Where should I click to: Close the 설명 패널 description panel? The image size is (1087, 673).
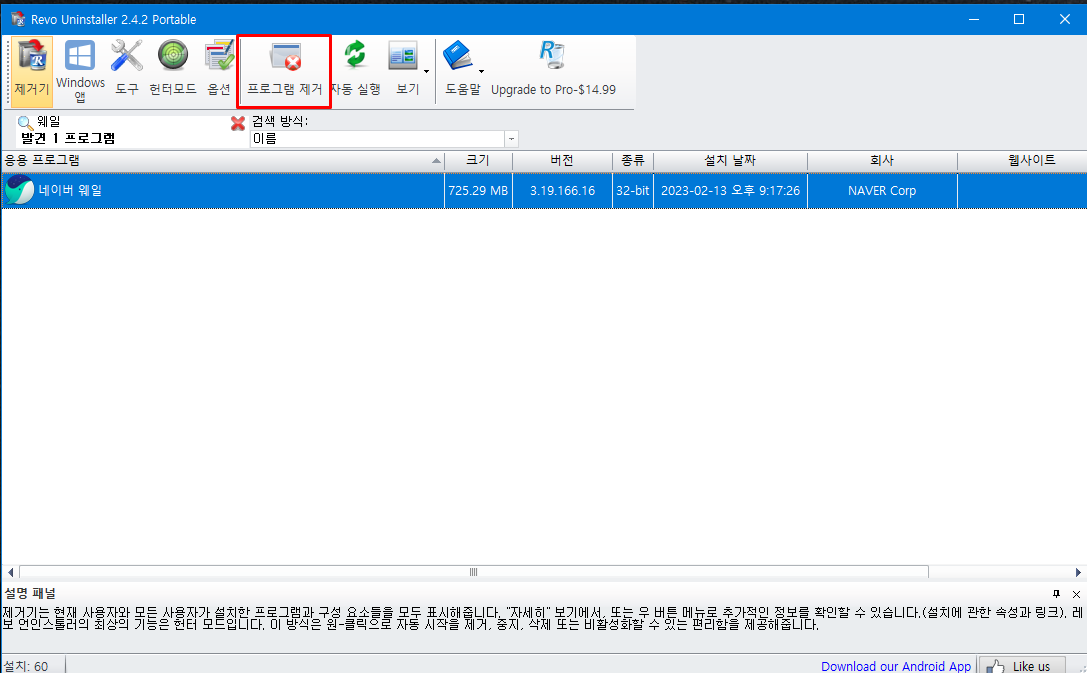coord(1076,593)
